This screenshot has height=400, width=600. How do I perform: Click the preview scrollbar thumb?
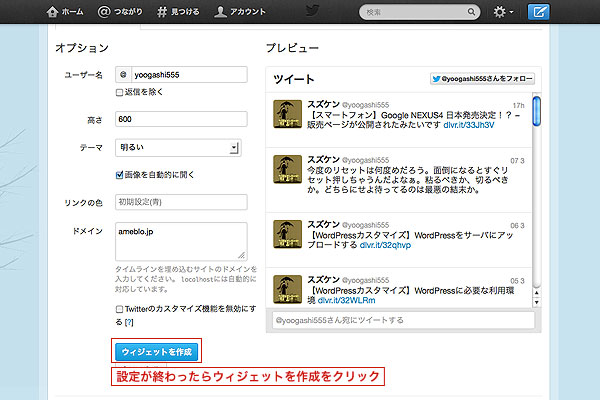click(x=536, y=111)
